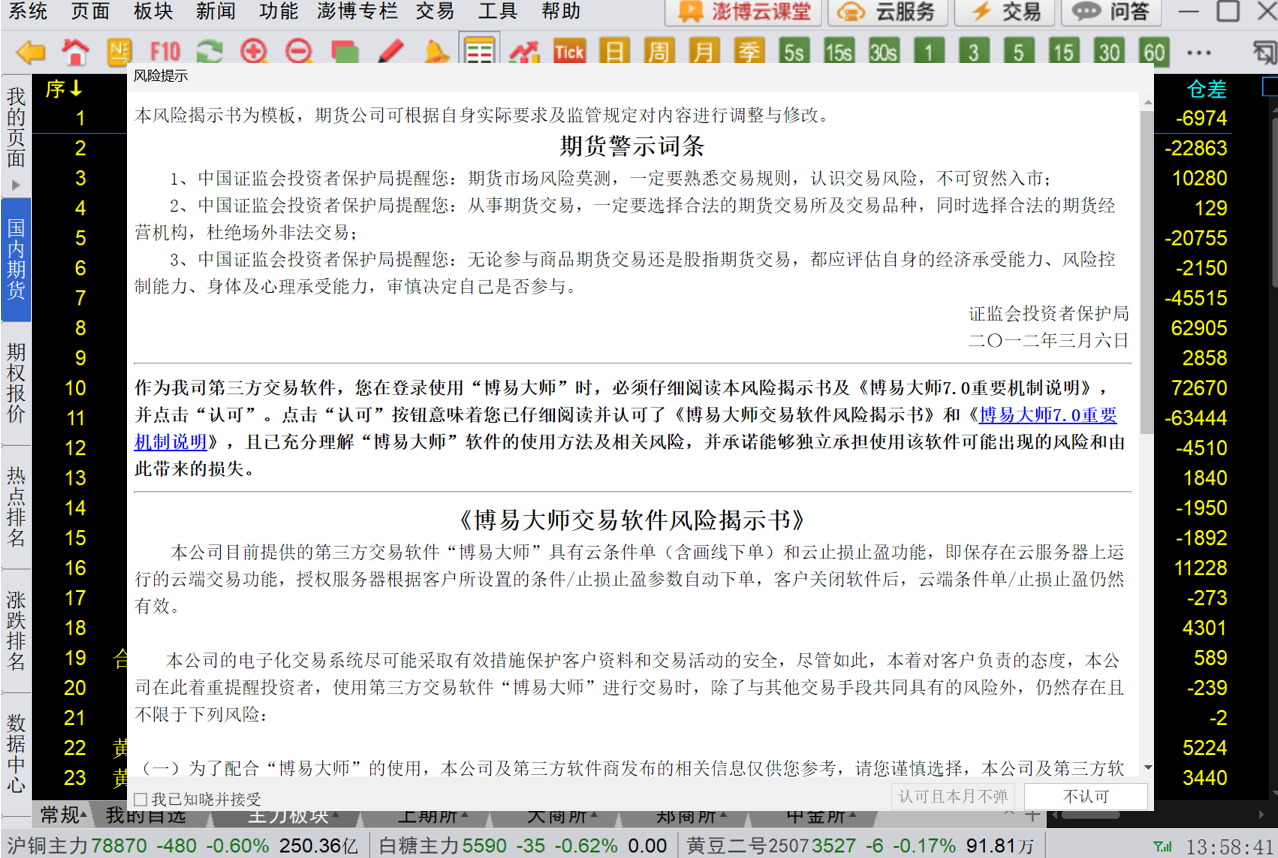Viewport: 1278px width, 858px height.
Task: Open the 博易大师7.0重要机制说明 link
Action: (1047, 415)
